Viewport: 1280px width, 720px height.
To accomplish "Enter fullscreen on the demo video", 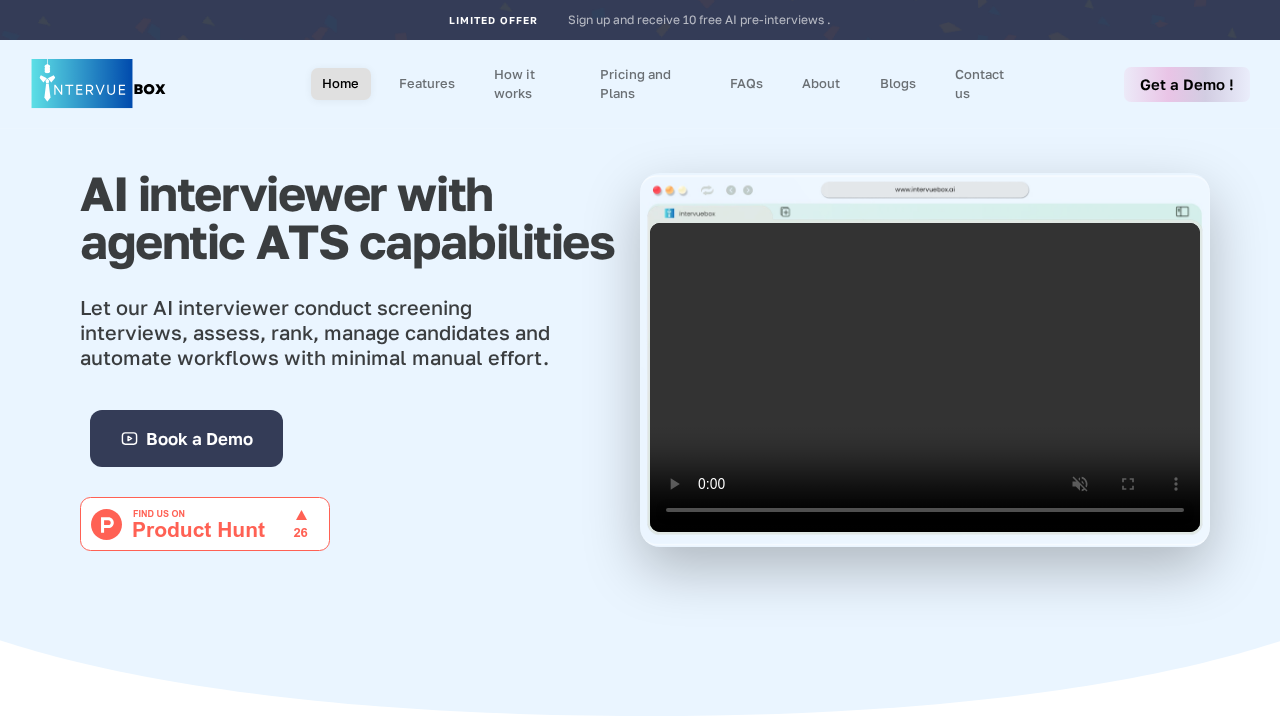I will click(x=1128, y=484).
